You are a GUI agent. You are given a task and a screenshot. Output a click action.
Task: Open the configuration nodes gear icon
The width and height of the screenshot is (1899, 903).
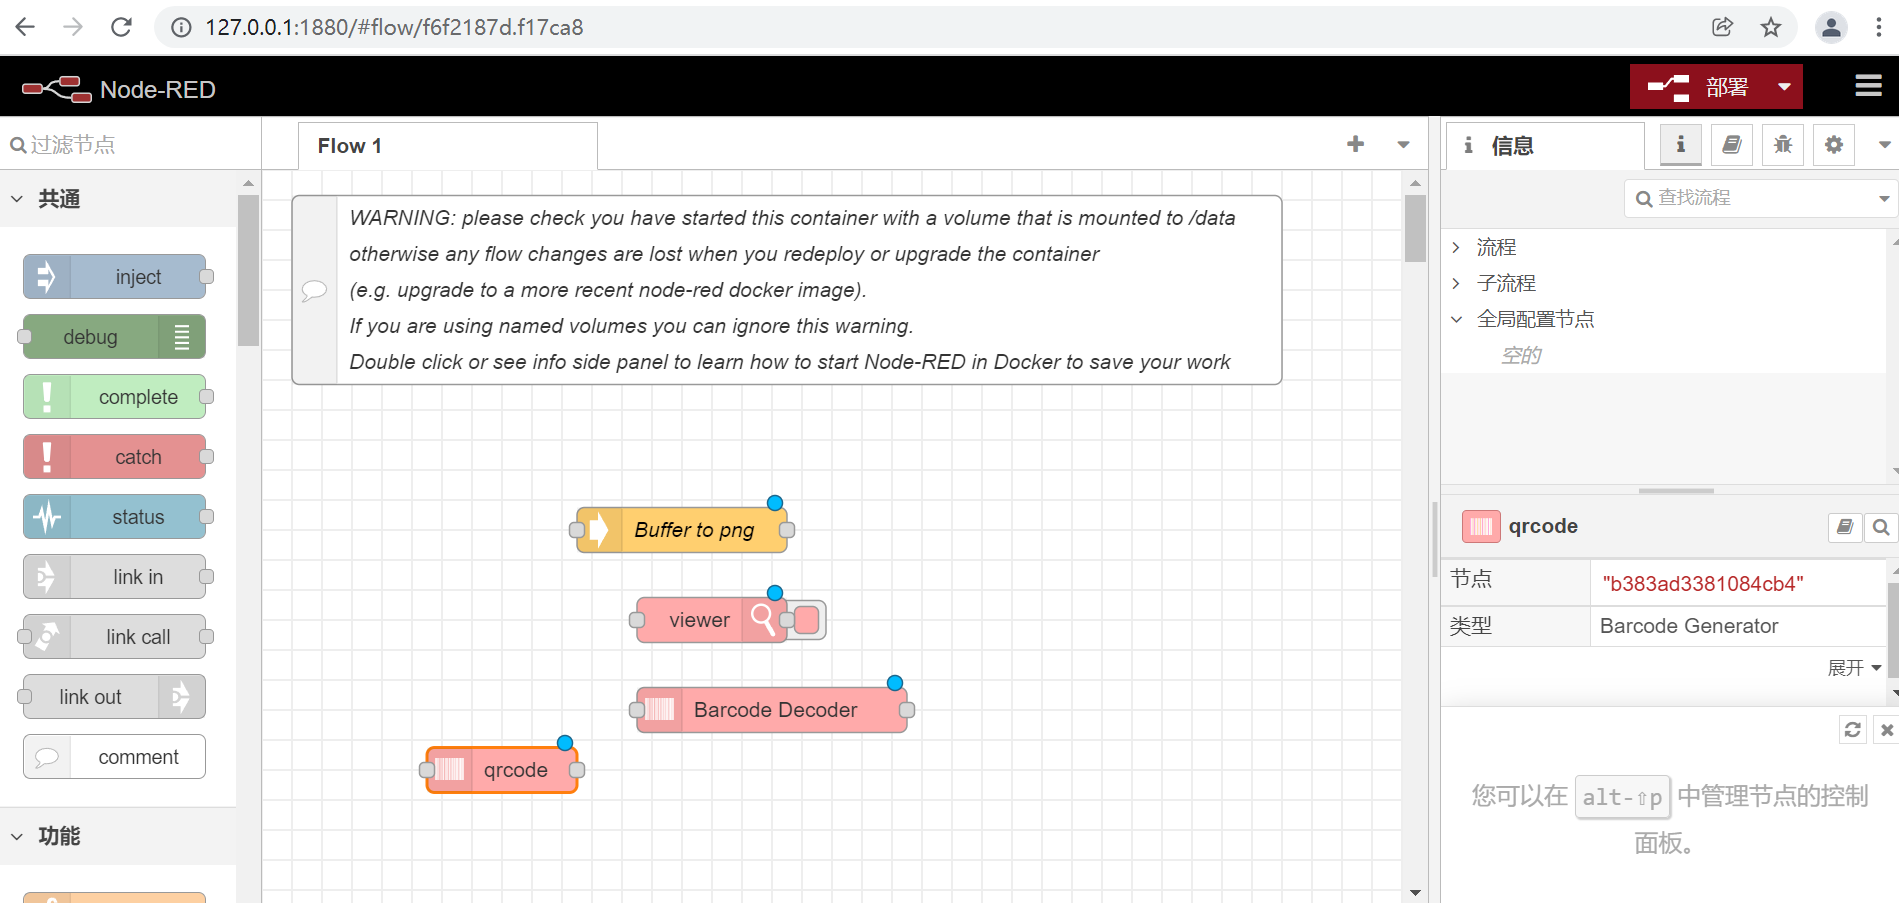(x=1834, y=145)
